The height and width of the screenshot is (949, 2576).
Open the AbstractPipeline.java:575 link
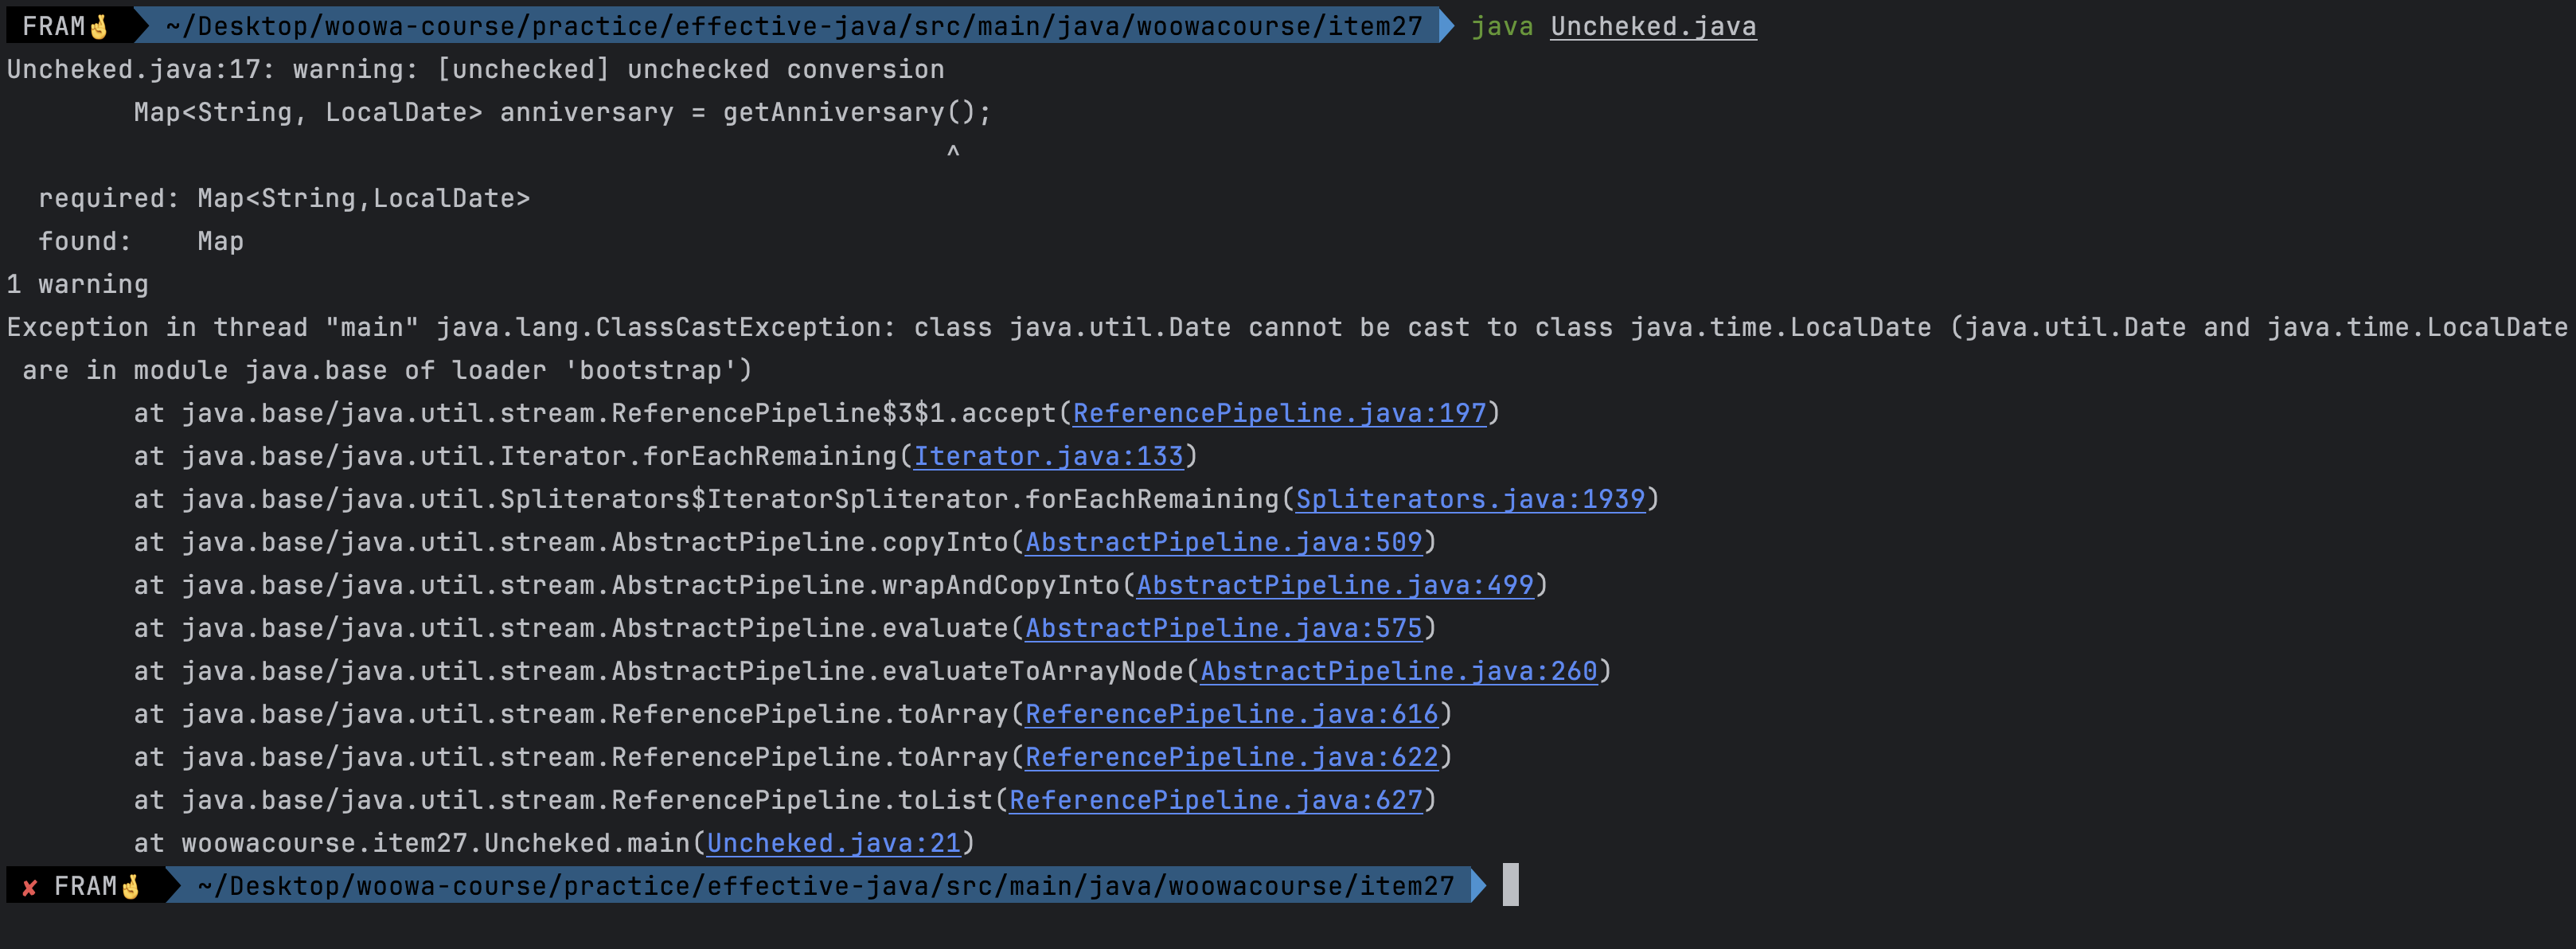click(1223, 628)
